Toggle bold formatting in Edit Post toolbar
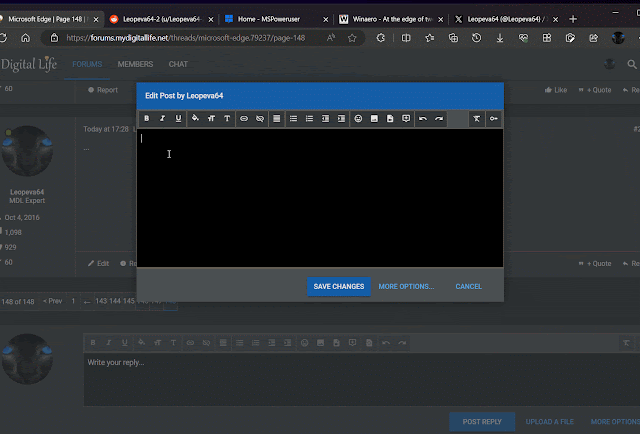The width and height of the screenshot is (640, 434). (147, 118)
